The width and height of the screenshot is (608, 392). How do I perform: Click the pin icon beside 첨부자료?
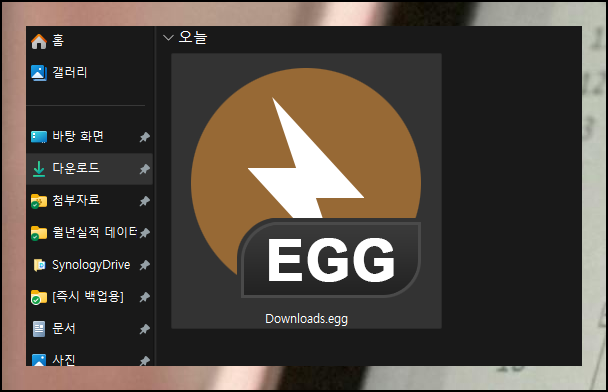(145, 201)
